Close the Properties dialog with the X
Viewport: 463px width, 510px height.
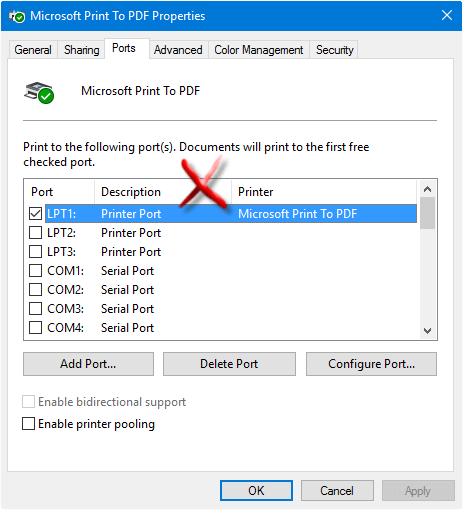447,15
